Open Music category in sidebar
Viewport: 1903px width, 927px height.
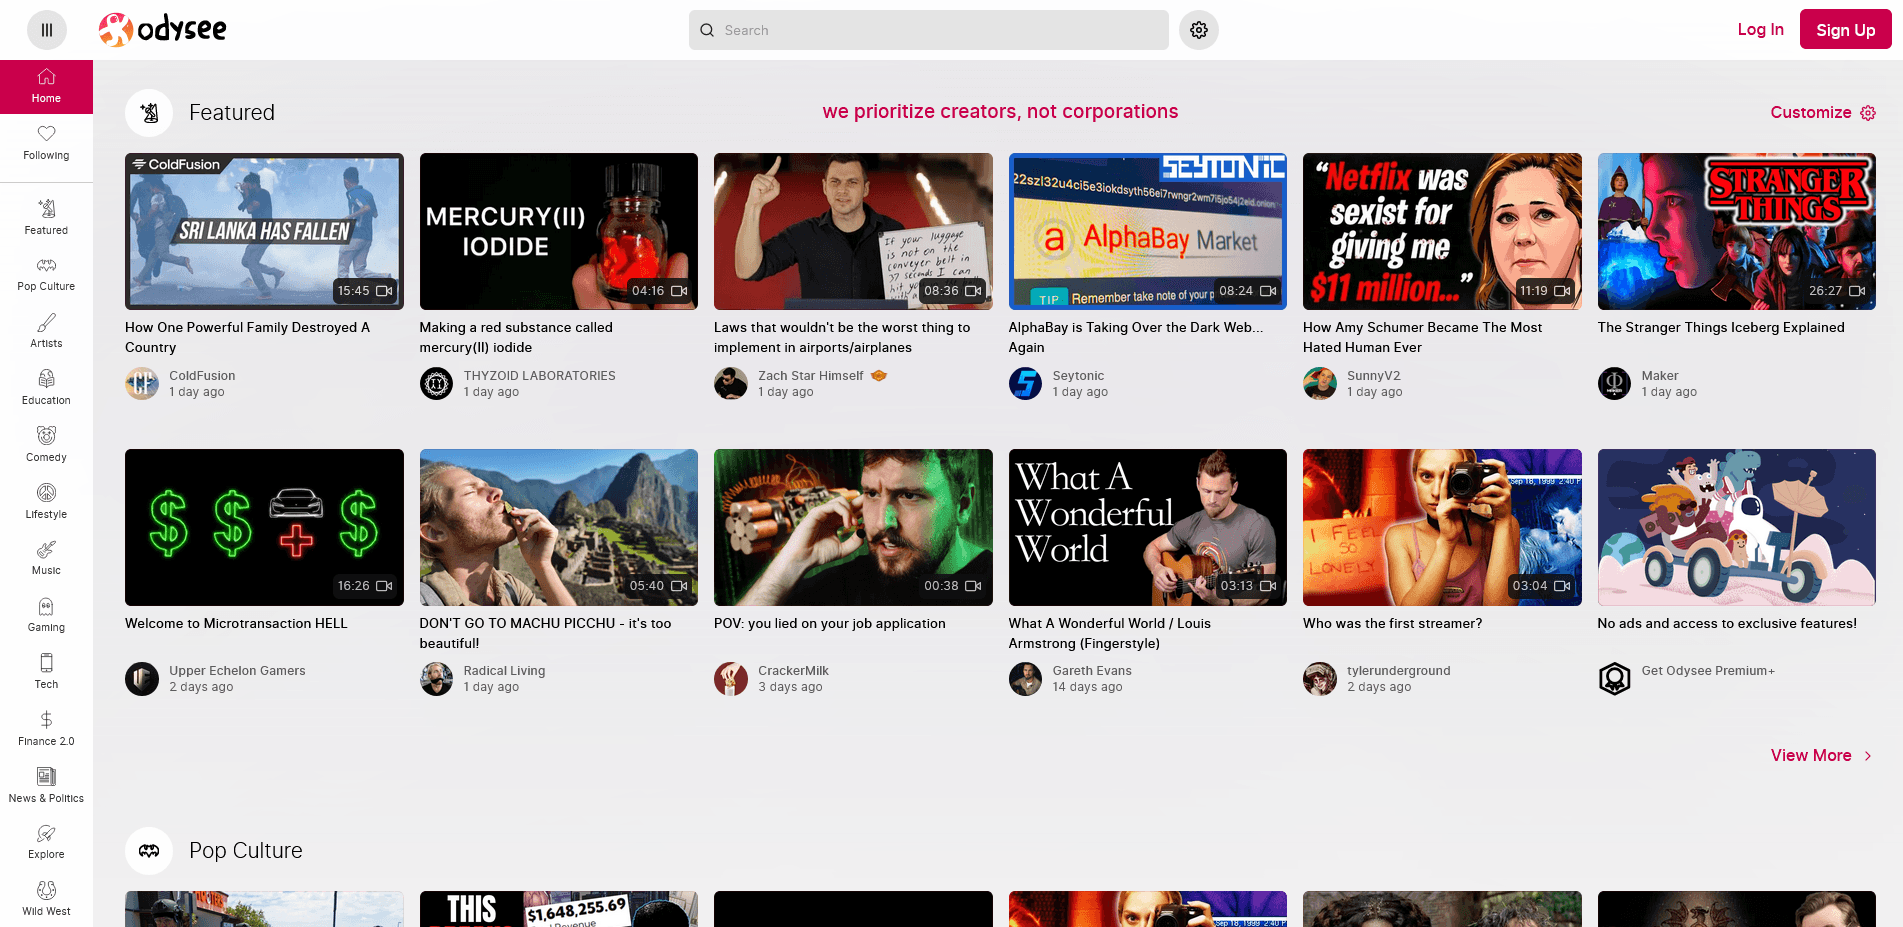(x=46, y=558)
